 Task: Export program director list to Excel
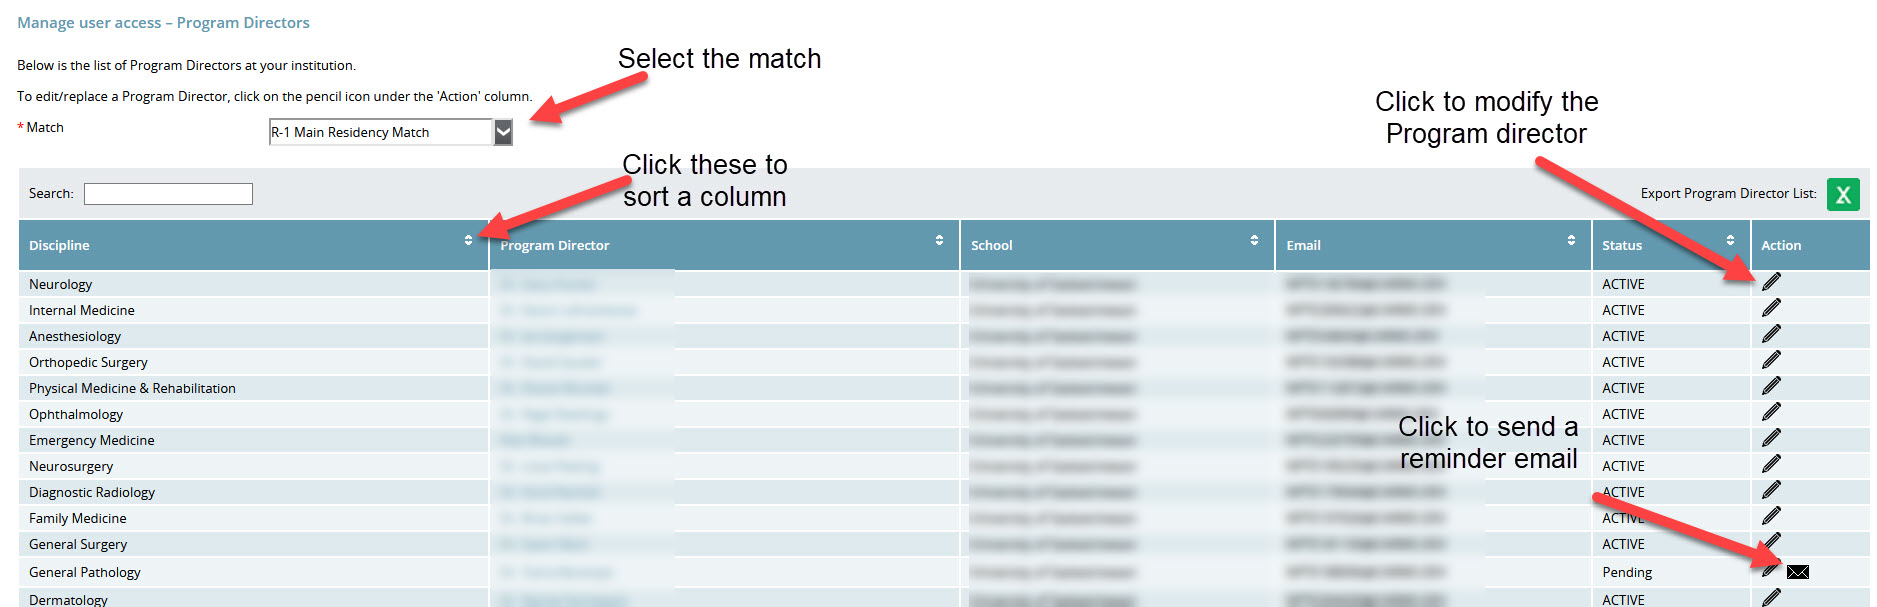click(1843, 194)
